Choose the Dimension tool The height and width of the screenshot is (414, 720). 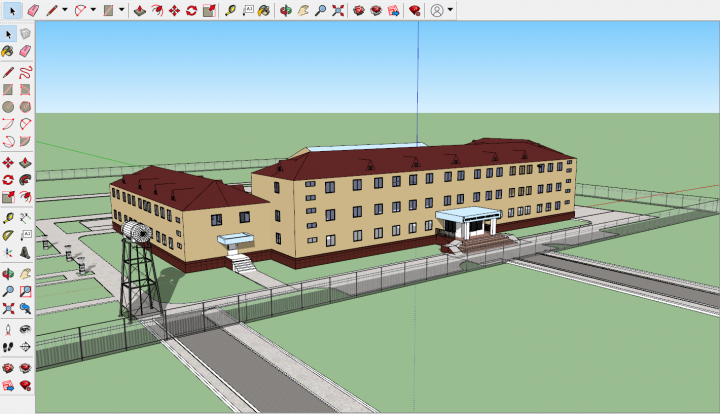[x=25, y=218]
